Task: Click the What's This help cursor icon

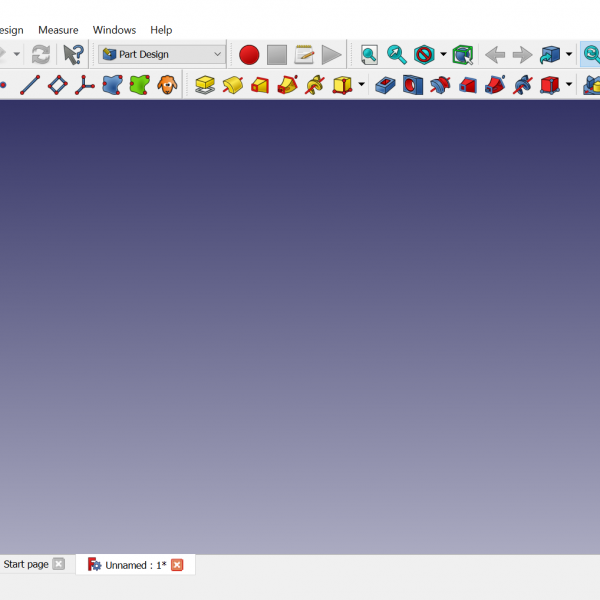Action: pos(73,54)
